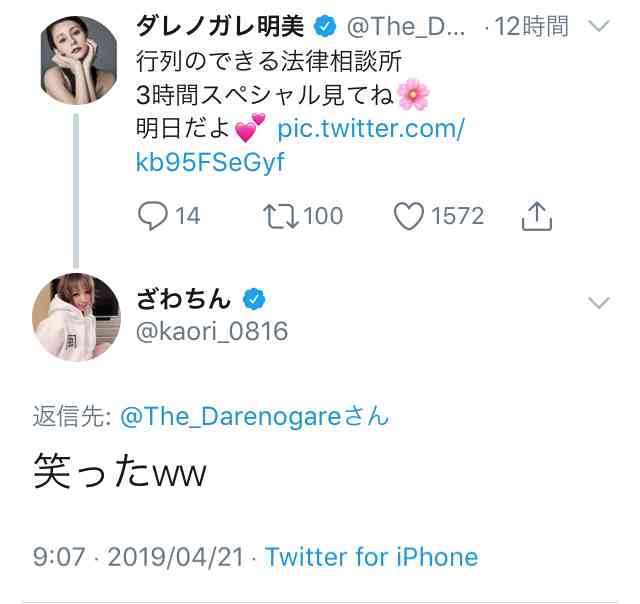
Task: Click the verified badge beside ざわちん
Action: click(255, 299)
